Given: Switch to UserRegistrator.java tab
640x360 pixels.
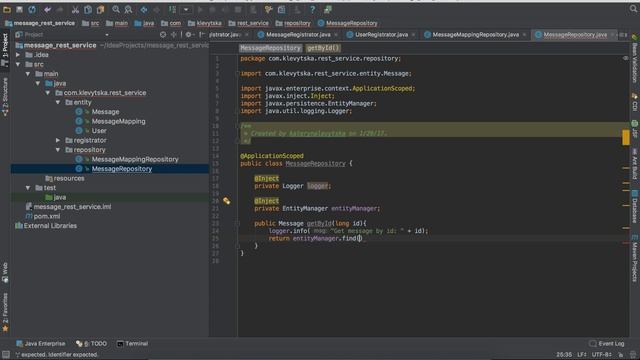Looking at the screenshot, I should click(381, 35).
